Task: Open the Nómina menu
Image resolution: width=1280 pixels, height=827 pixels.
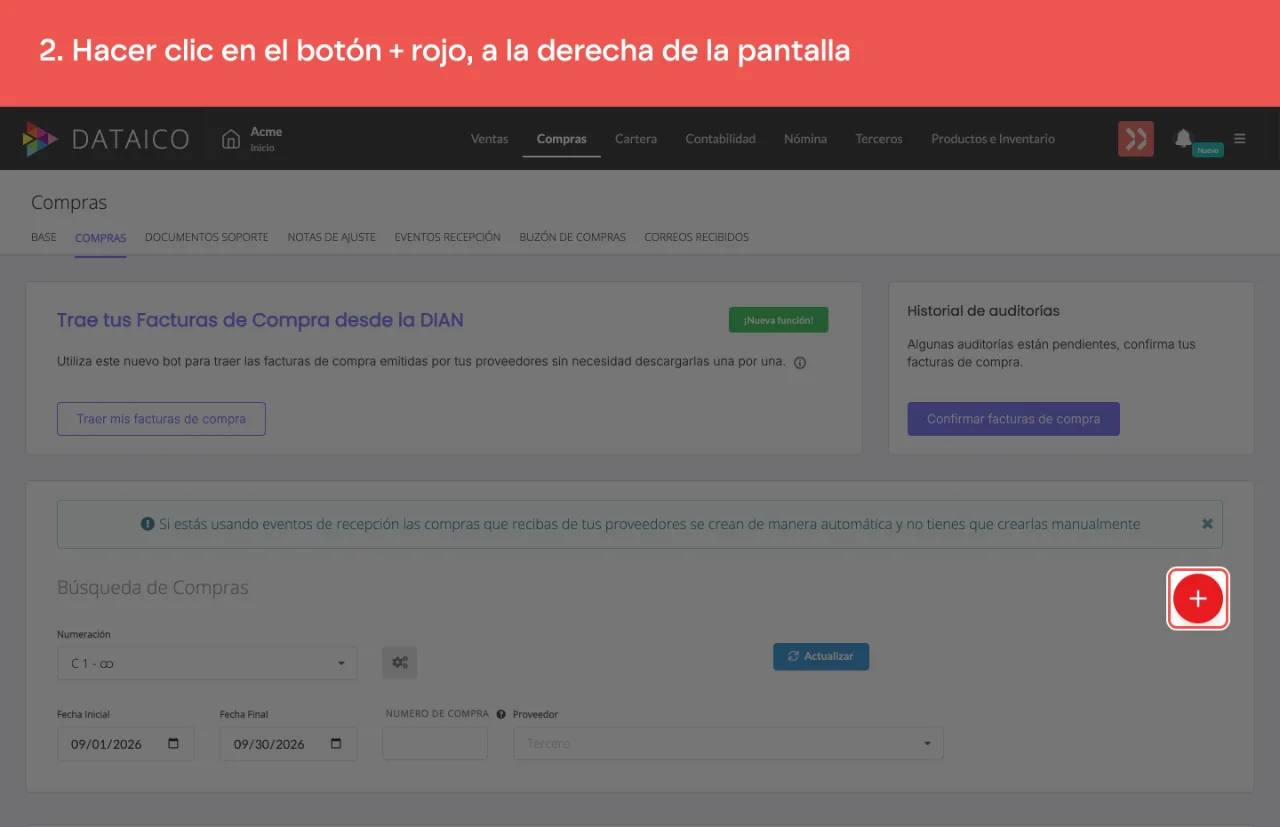Action: (x=805, y=139)
